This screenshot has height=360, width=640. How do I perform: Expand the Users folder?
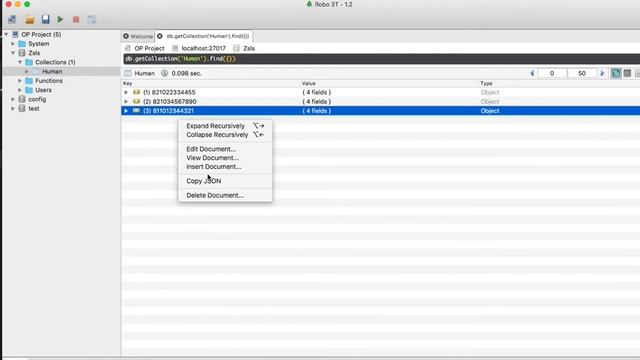coord(20,90)
